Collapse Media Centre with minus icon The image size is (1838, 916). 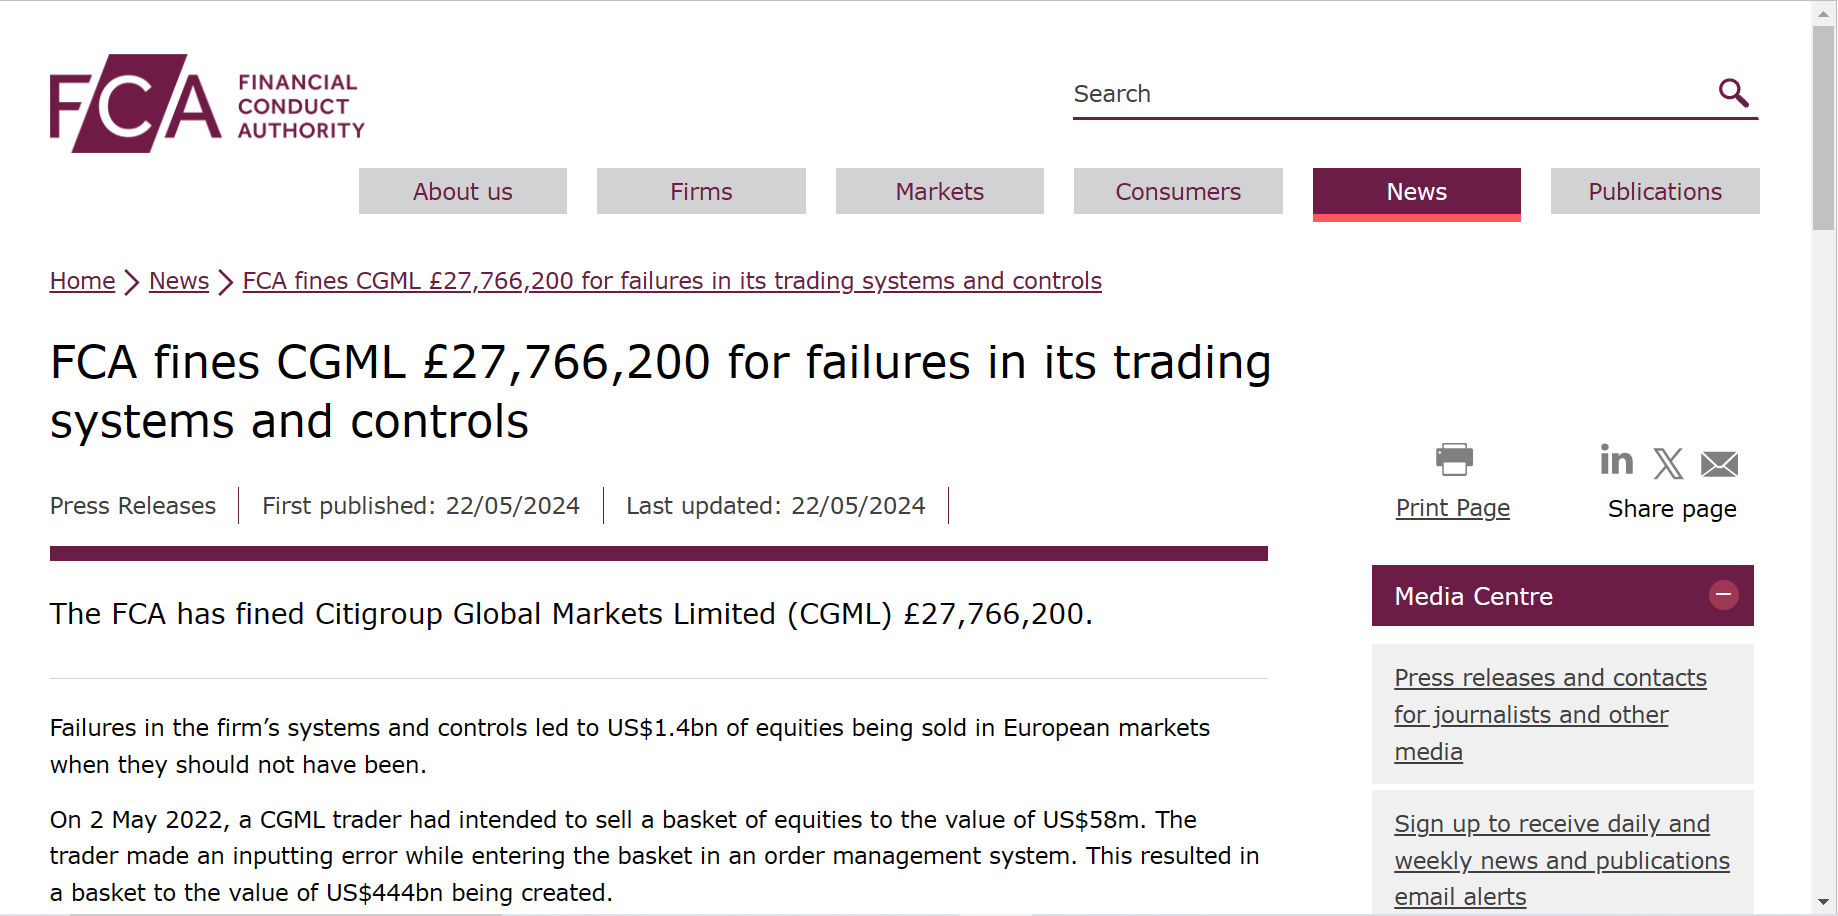pos(1723,595)
